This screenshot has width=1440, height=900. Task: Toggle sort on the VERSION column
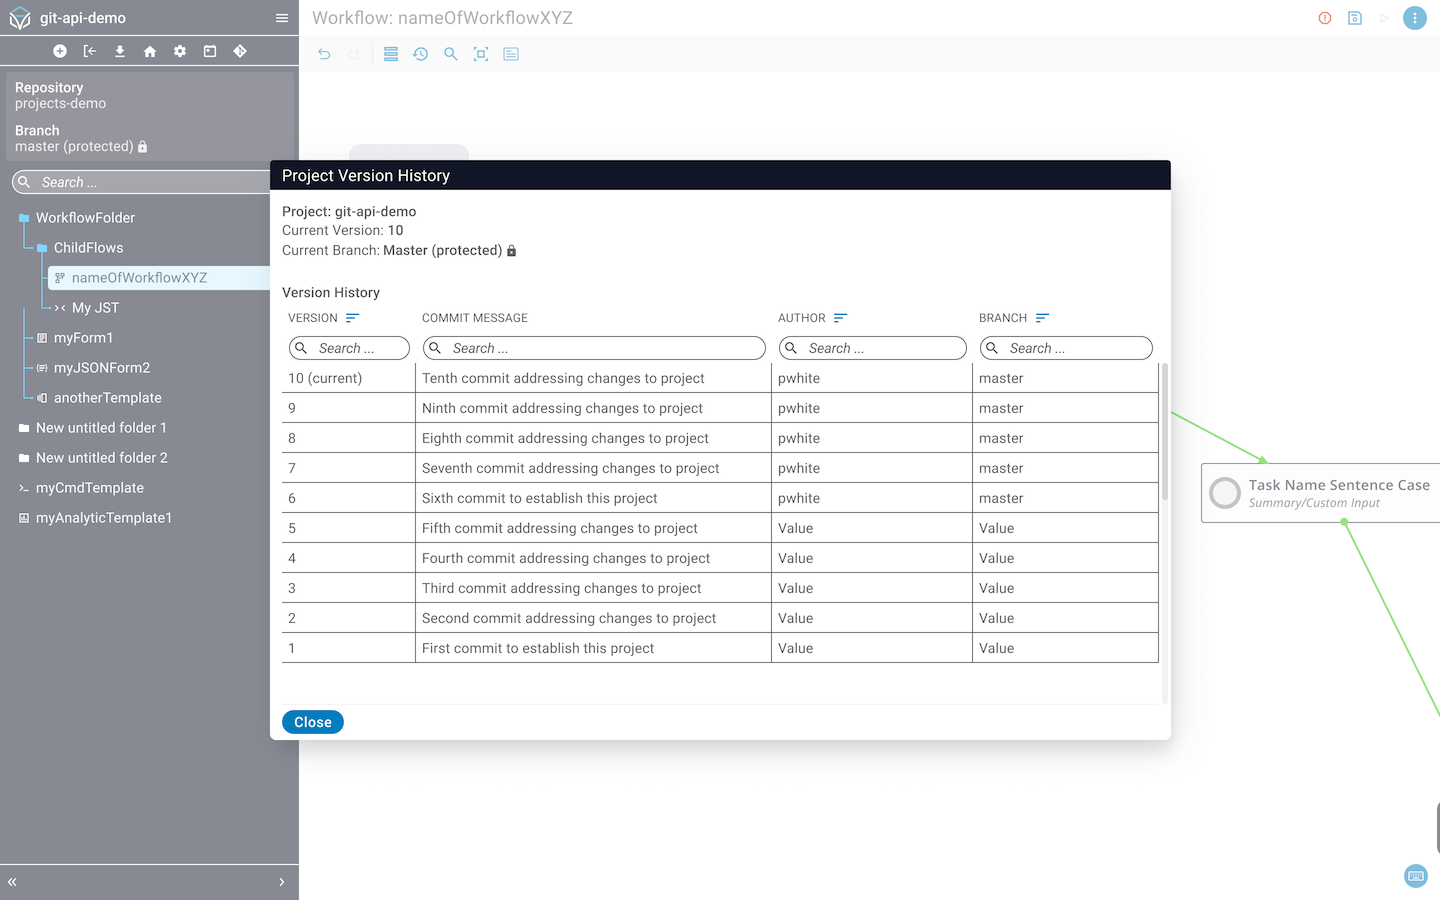tap(352, 318)
